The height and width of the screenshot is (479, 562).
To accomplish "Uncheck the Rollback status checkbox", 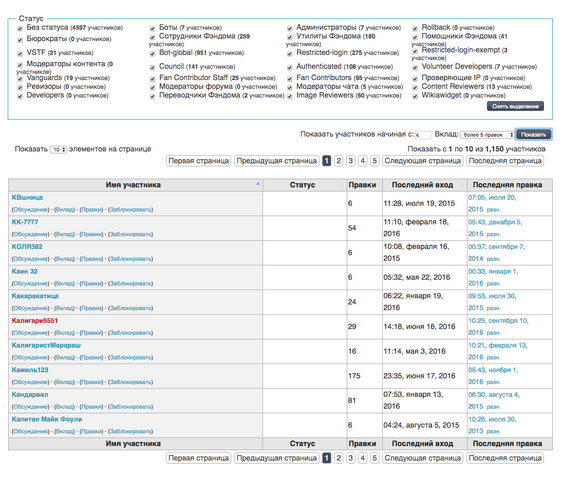I will 415,28.
